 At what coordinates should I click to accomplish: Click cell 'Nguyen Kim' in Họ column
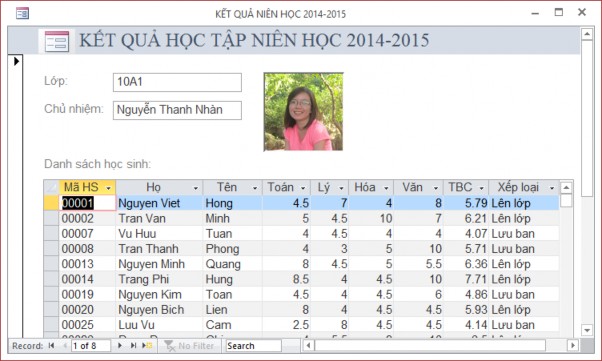point(159,294)
